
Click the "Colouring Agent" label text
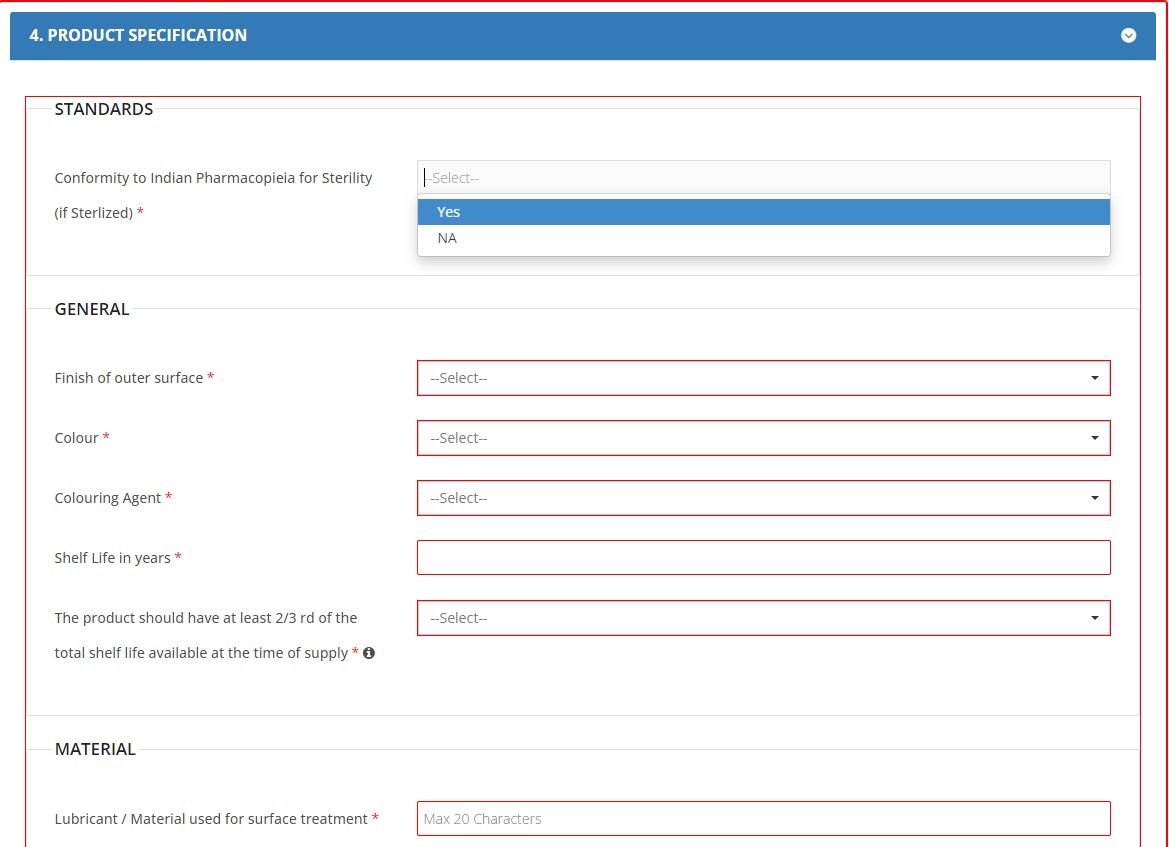(108, 498)
